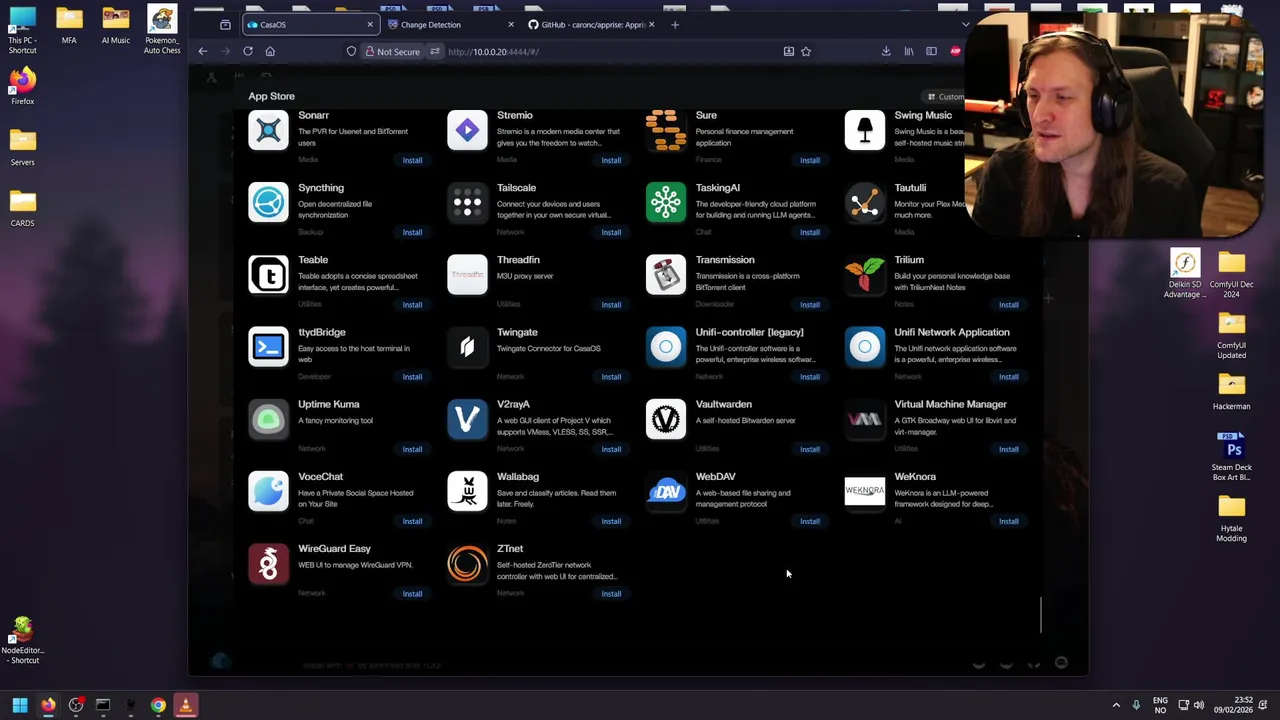
Task: Open the Windows Start menu
Action: tap(19, 706)
